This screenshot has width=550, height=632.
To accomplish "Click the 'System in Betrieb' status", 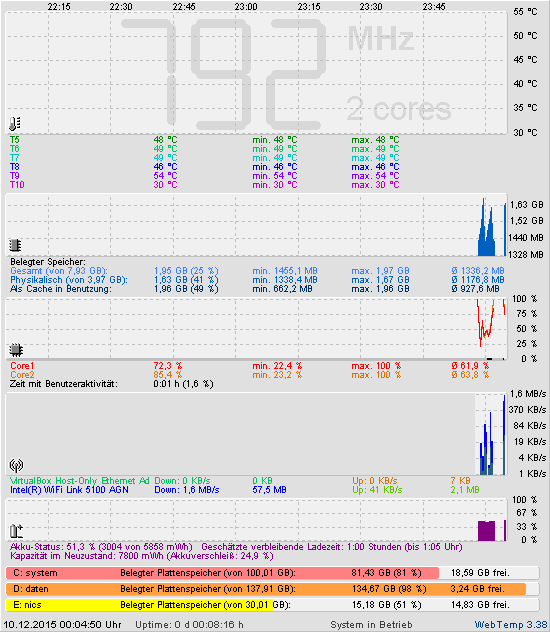I will (371, 625).
